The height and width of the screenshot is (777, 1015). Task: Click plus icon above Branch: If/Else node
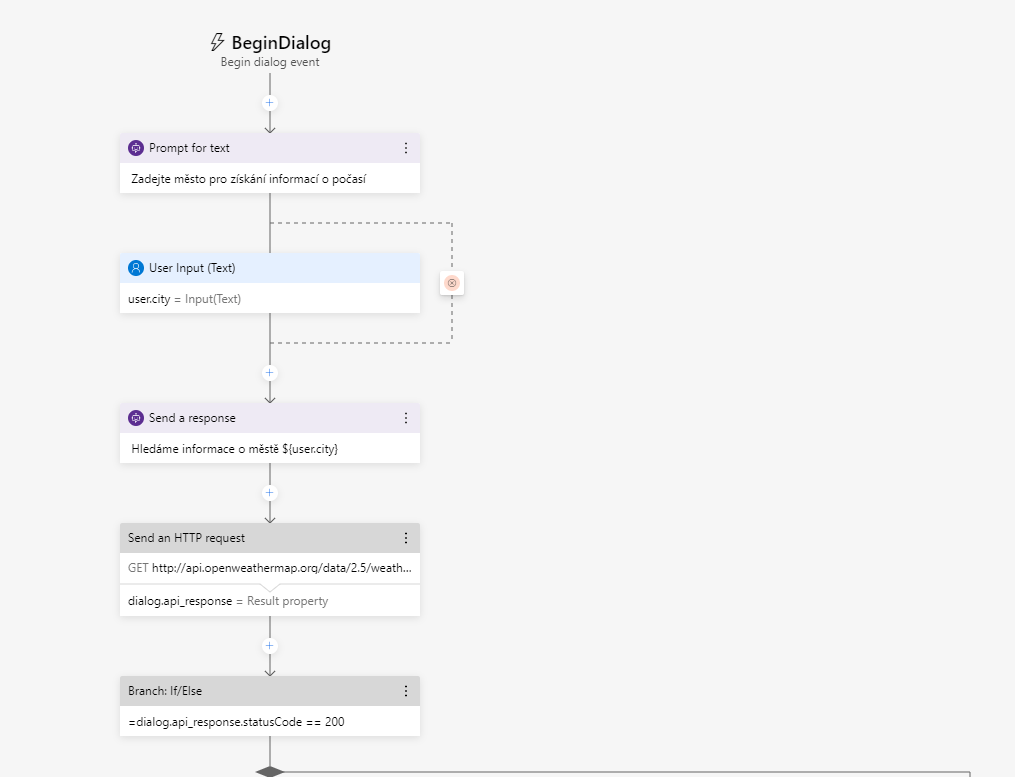point(269,646)
